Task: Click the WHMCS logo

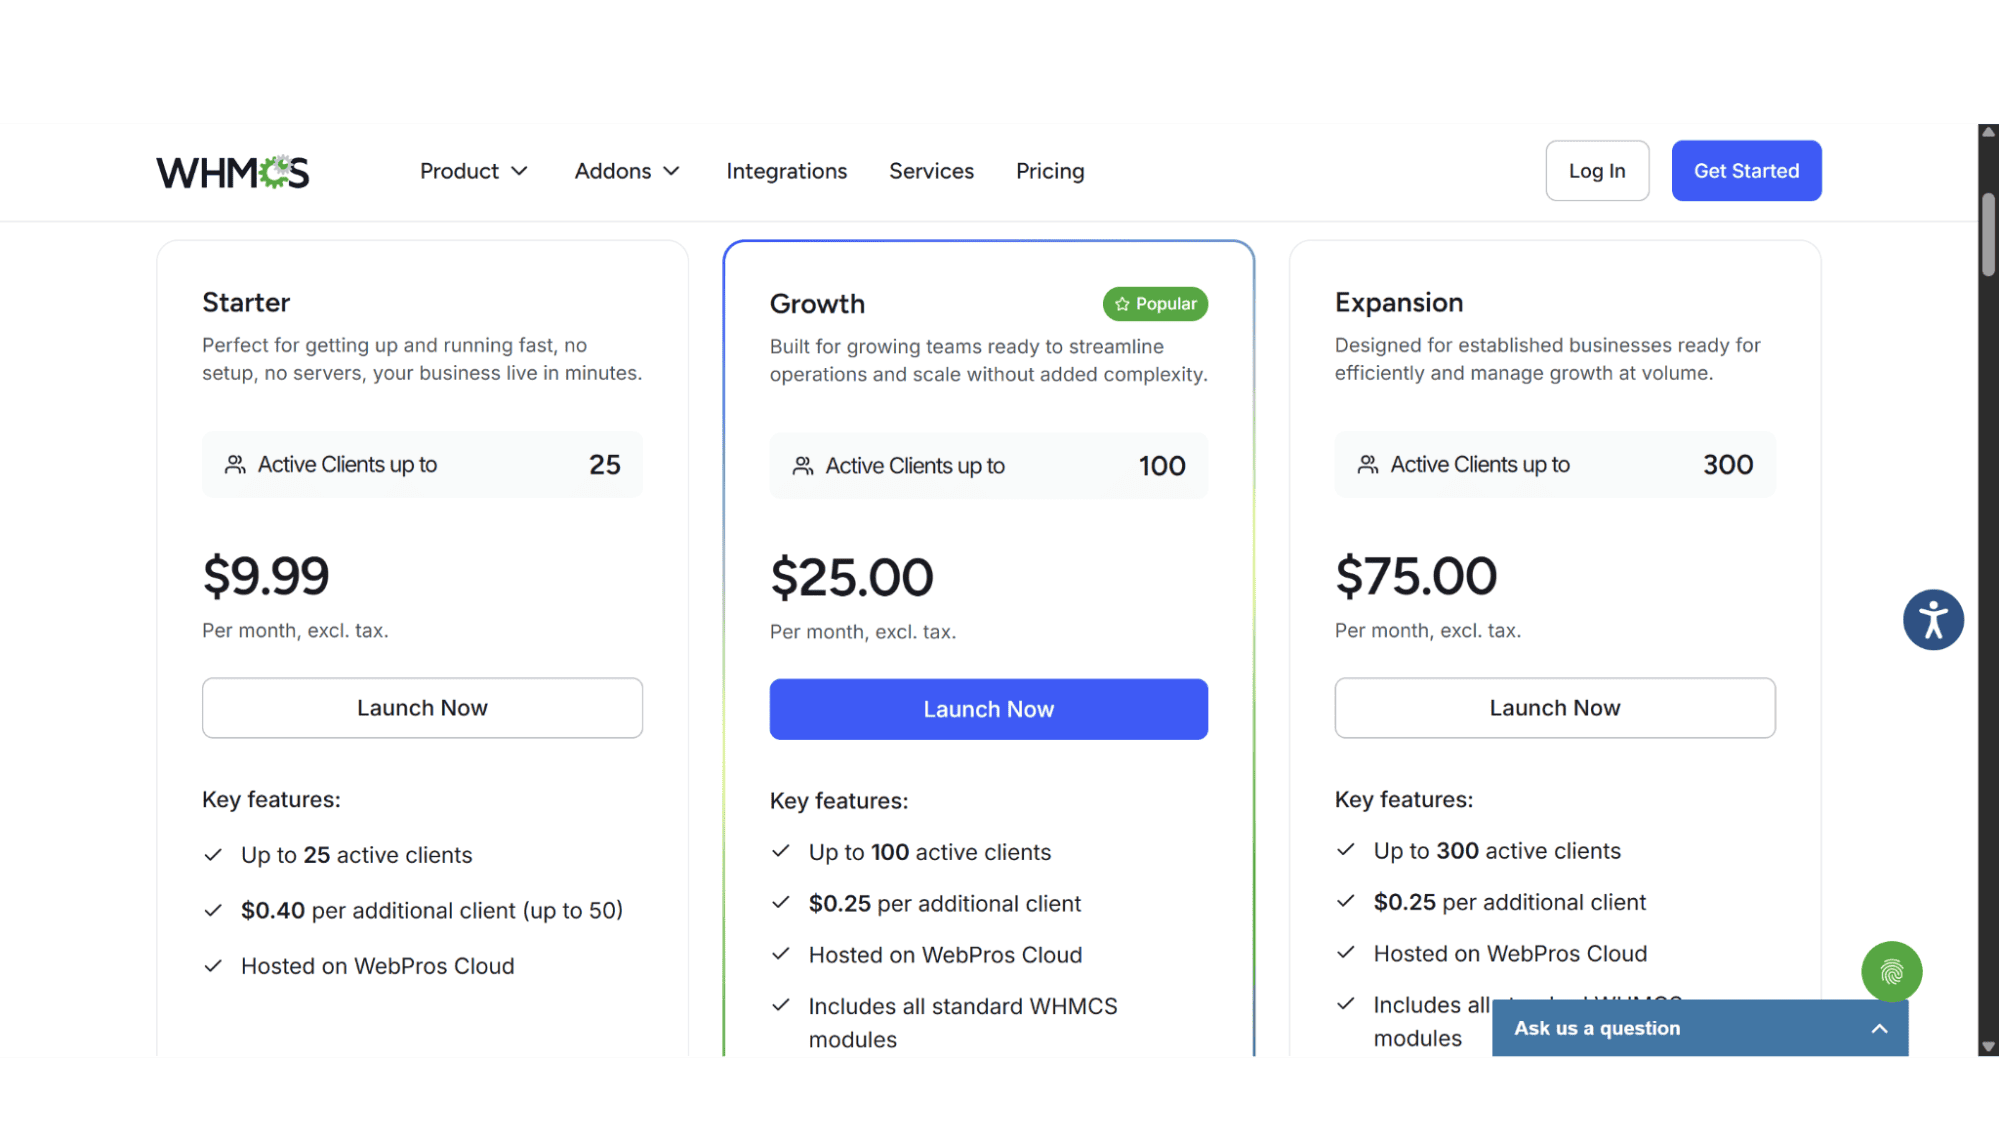Action: pos(233,172)
